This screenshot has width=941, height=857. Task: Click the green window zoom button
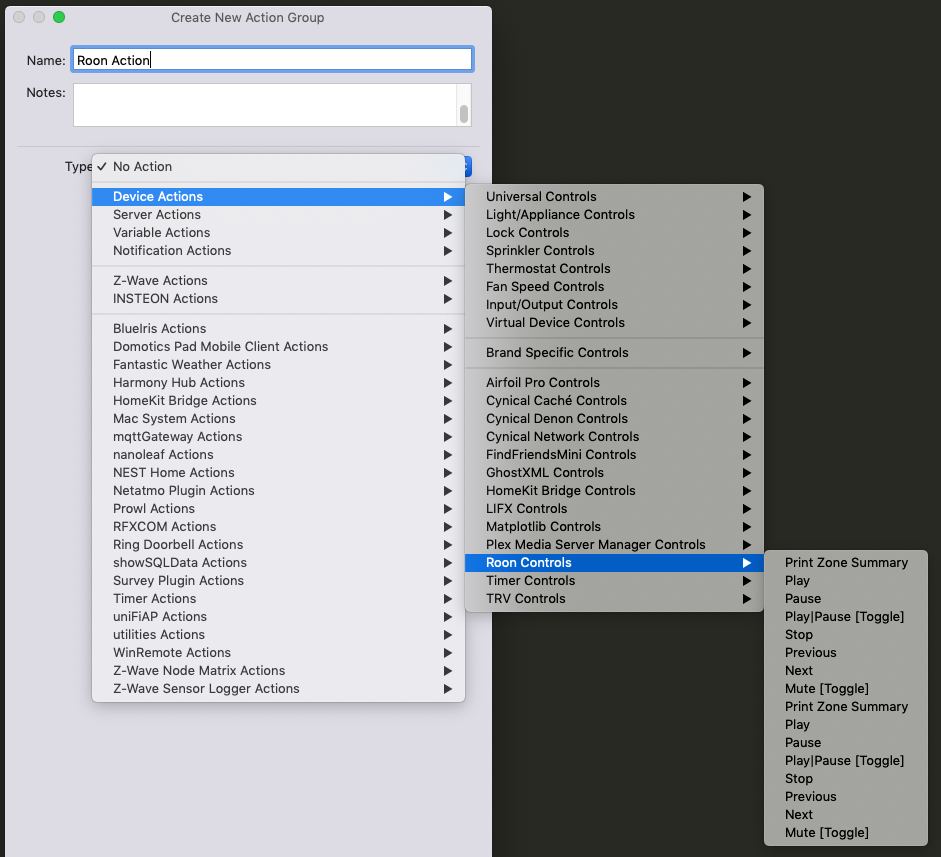click(x=59, y=17)
